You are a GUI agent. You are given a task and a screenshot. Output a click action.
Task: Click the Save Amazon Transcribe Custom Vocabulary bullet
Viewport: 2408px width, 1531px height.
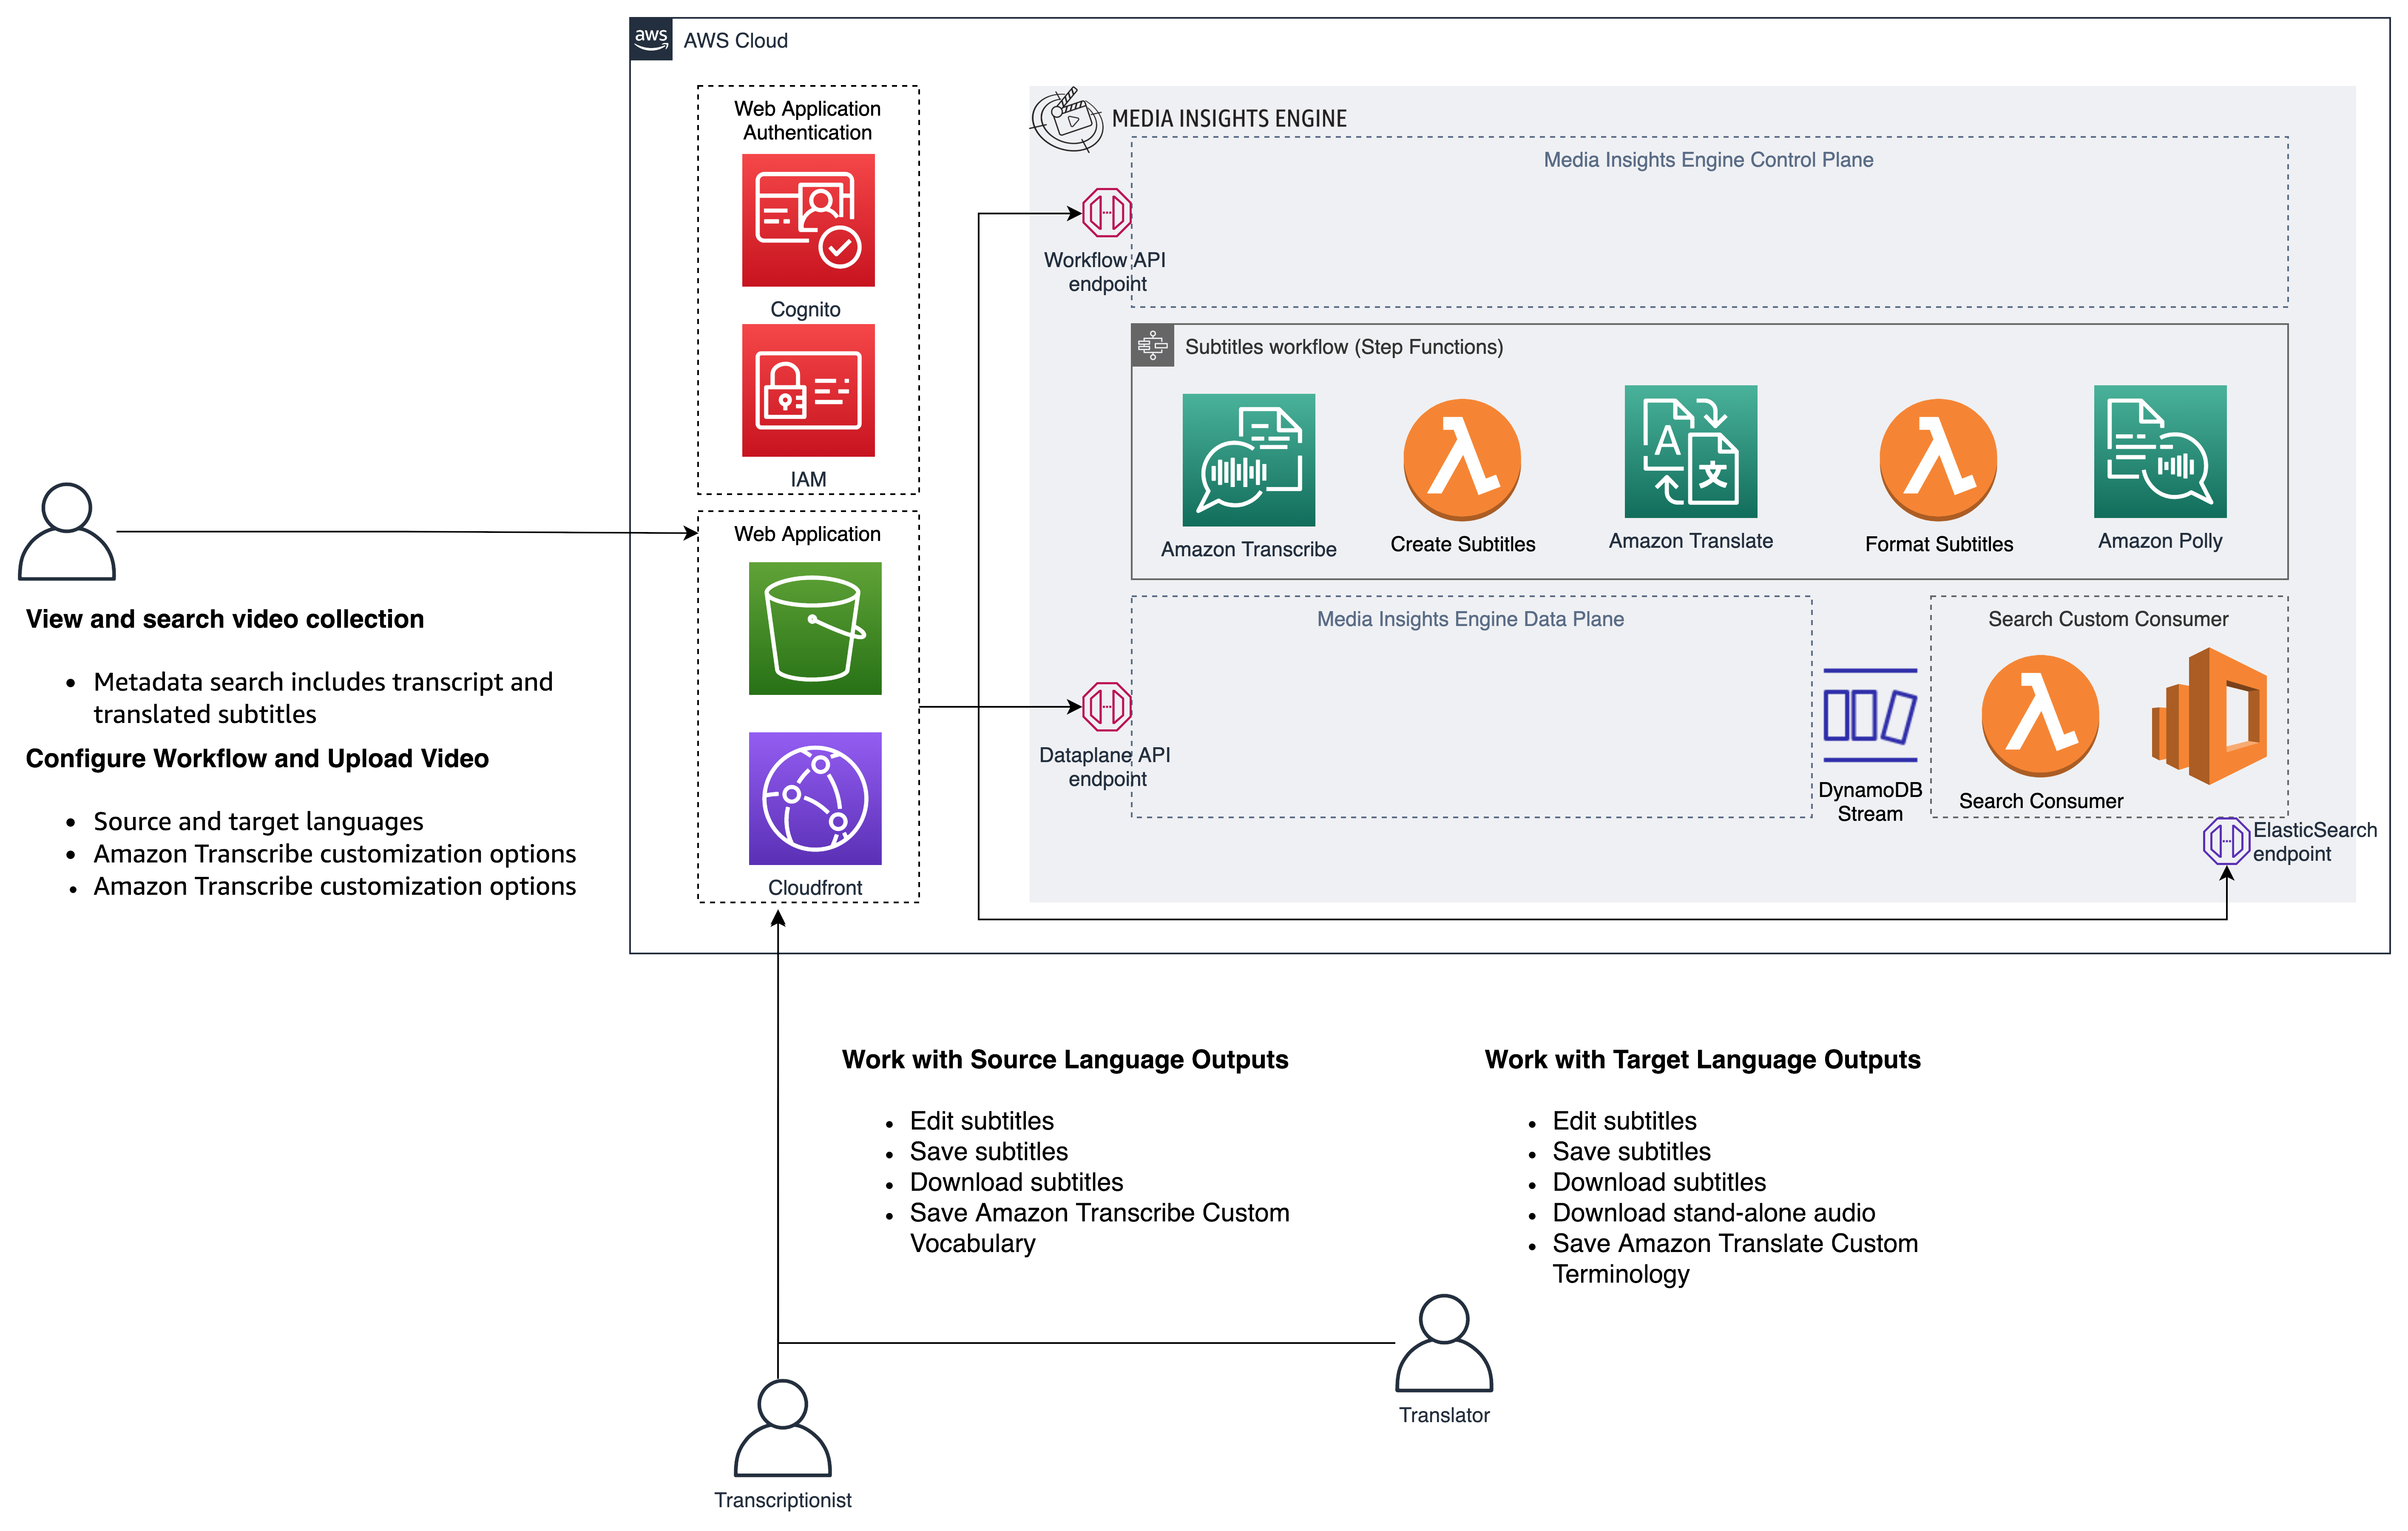(1100, 1228)
